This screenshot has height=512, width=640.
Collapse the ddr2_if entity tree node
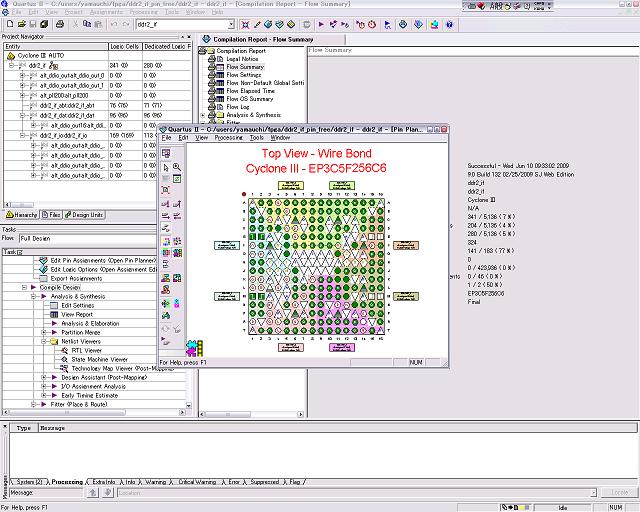12,65
